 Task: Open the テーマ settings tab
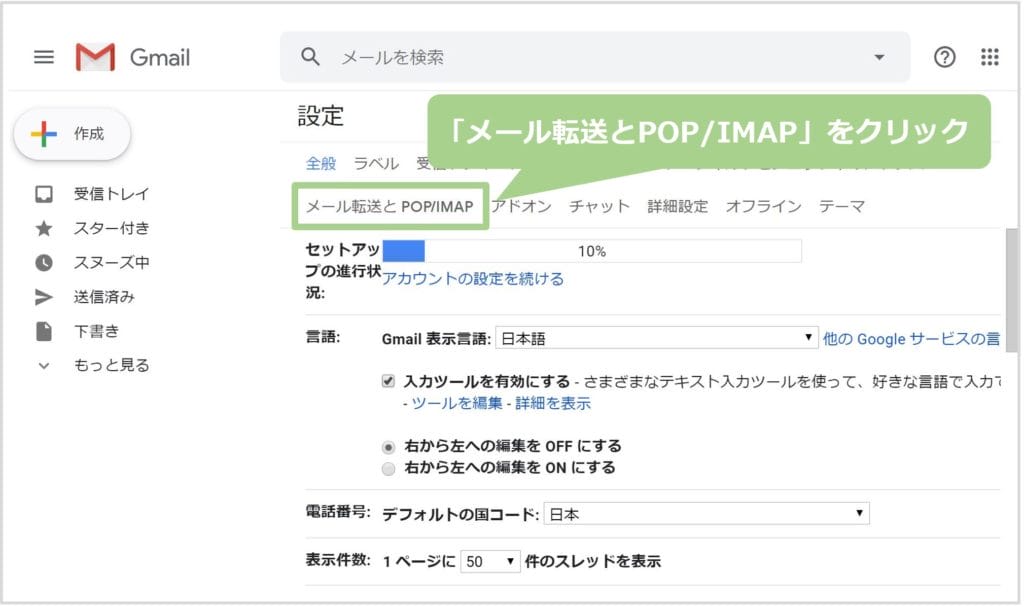point(842,206)
